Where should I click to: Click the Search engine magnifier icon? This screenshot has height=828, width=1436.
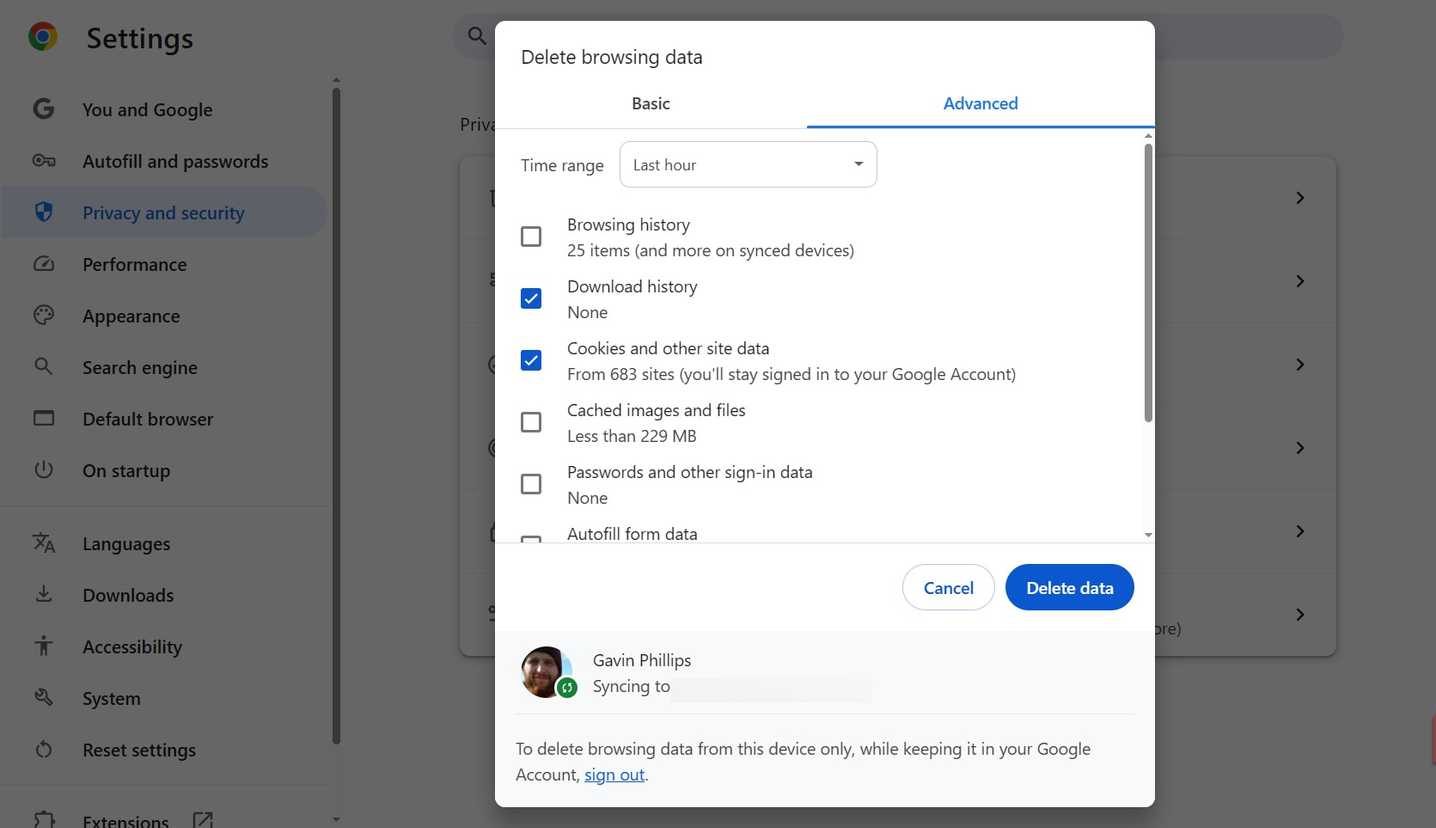pyautogui.click(x=43, y=367)
